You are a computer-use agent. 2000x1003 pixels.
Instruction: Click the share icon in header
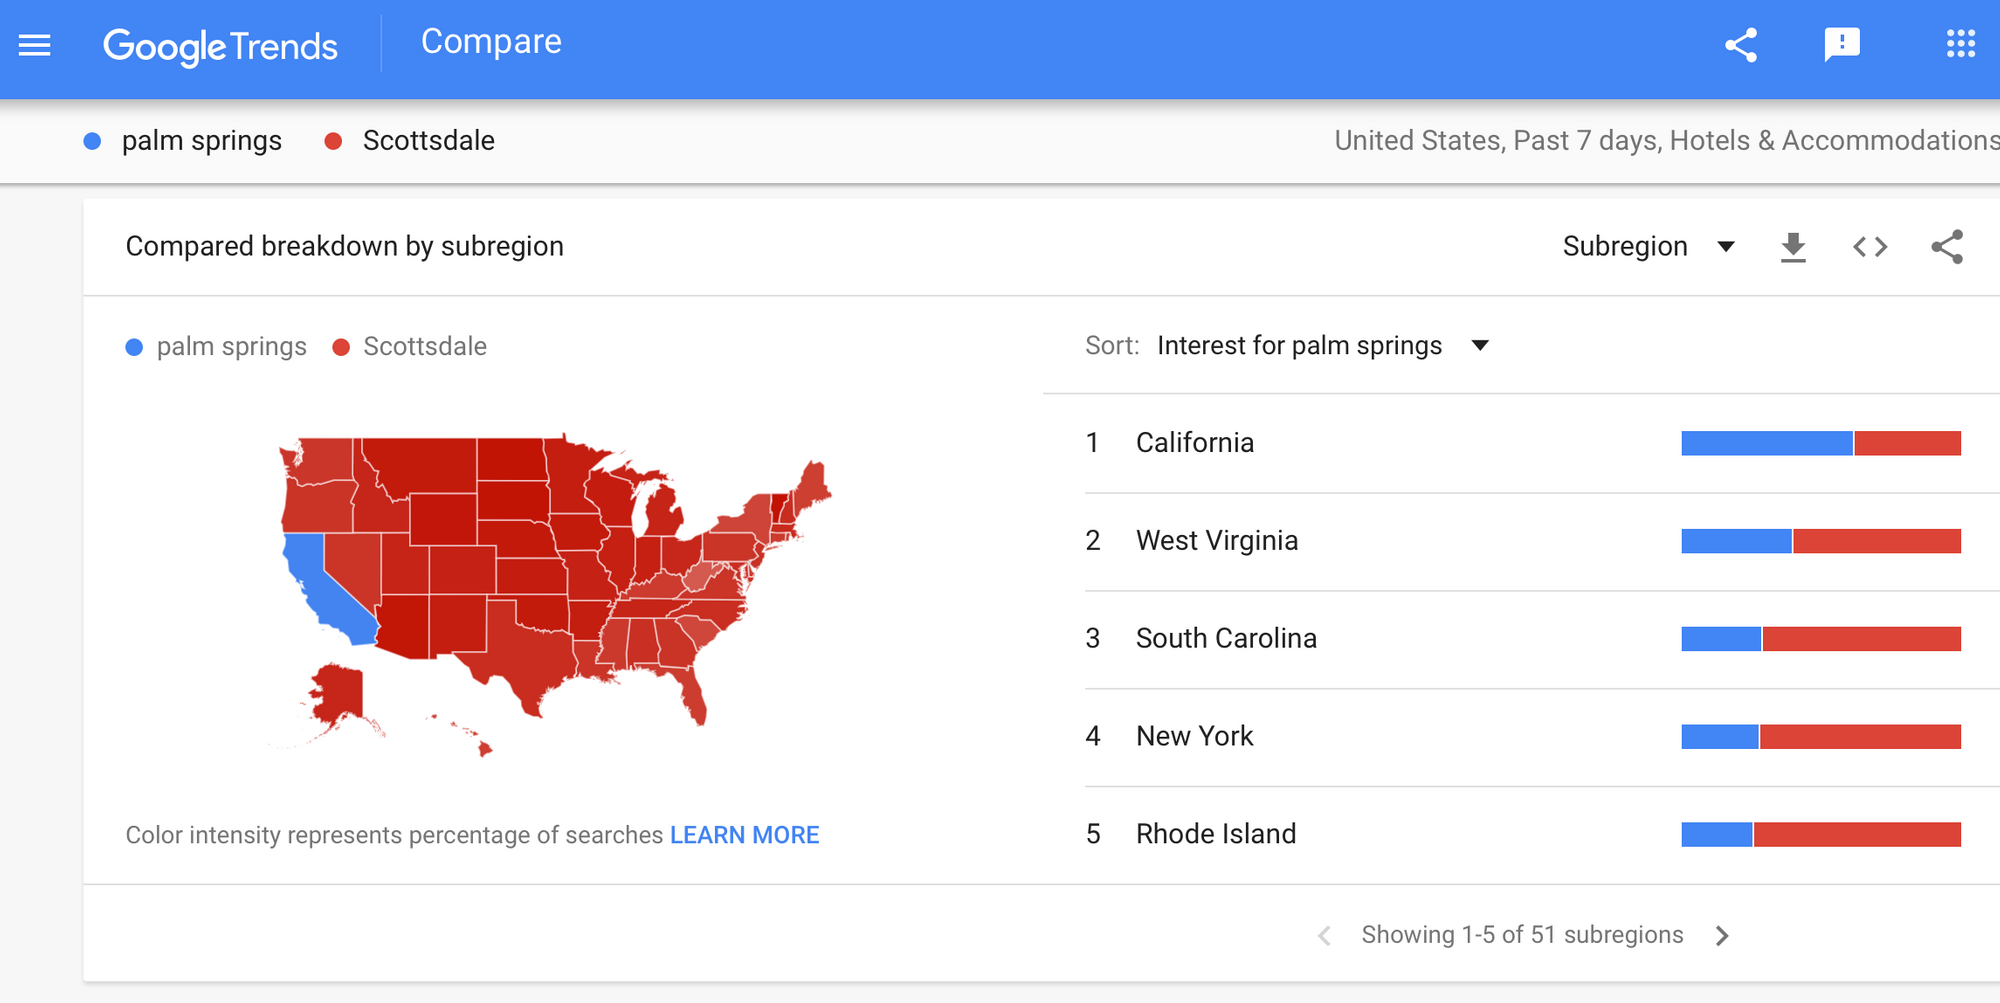point(1741,45)
